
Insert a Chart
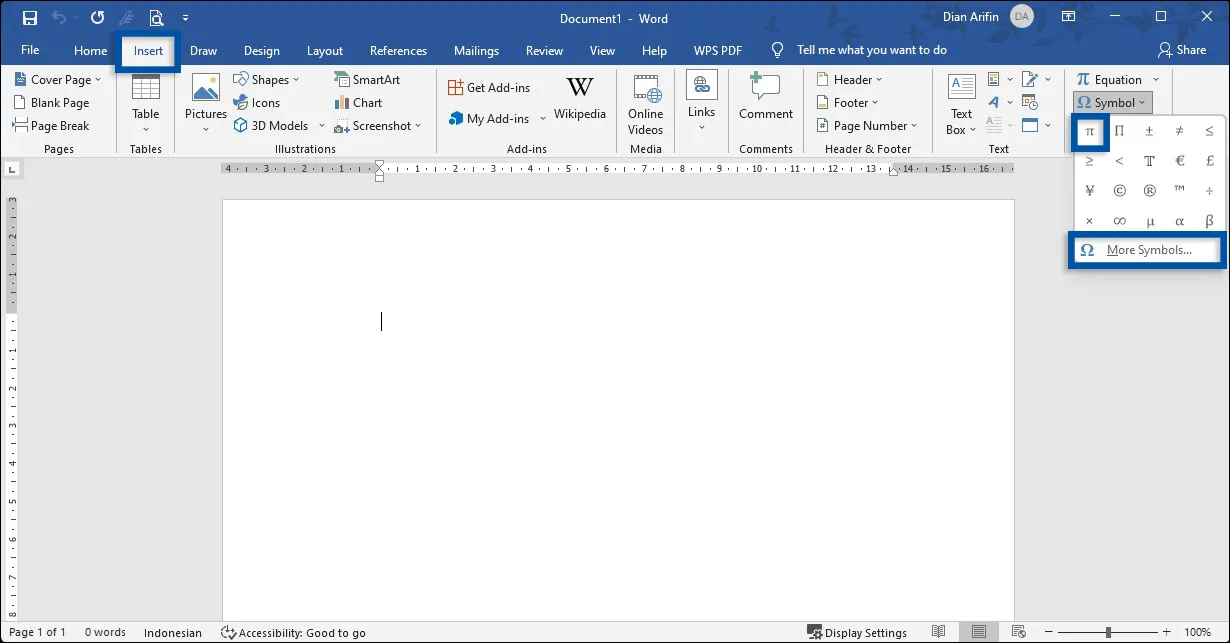(358, 102)
